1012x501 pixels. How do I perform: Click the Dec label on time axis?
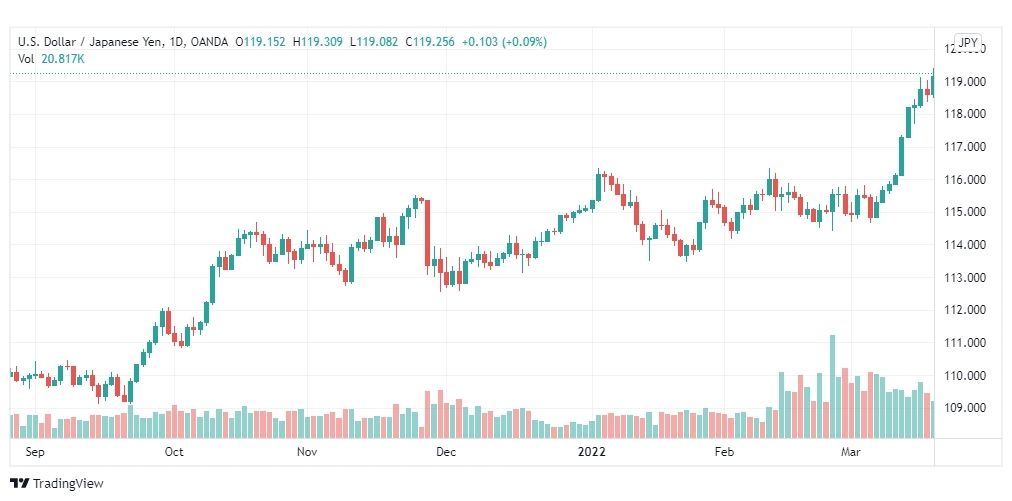(x=445, y=452)
